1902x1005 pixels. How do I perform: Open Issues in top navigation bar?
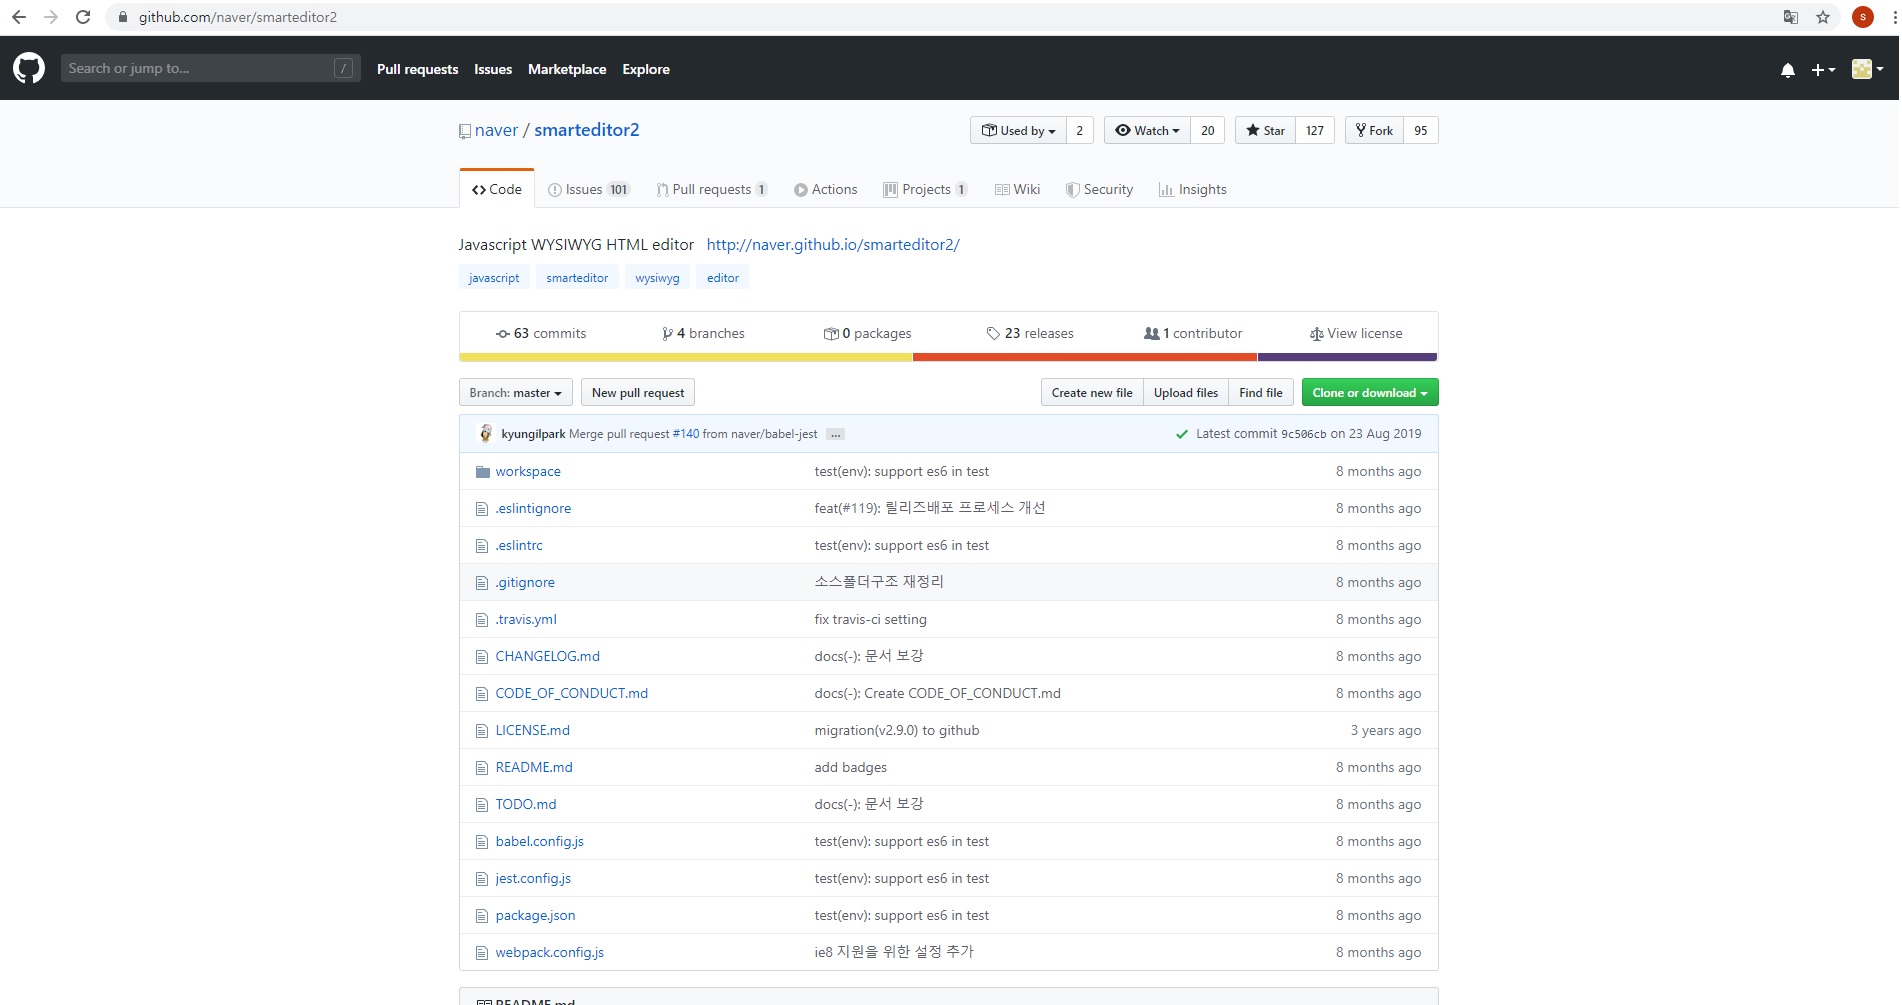[493, 69]
